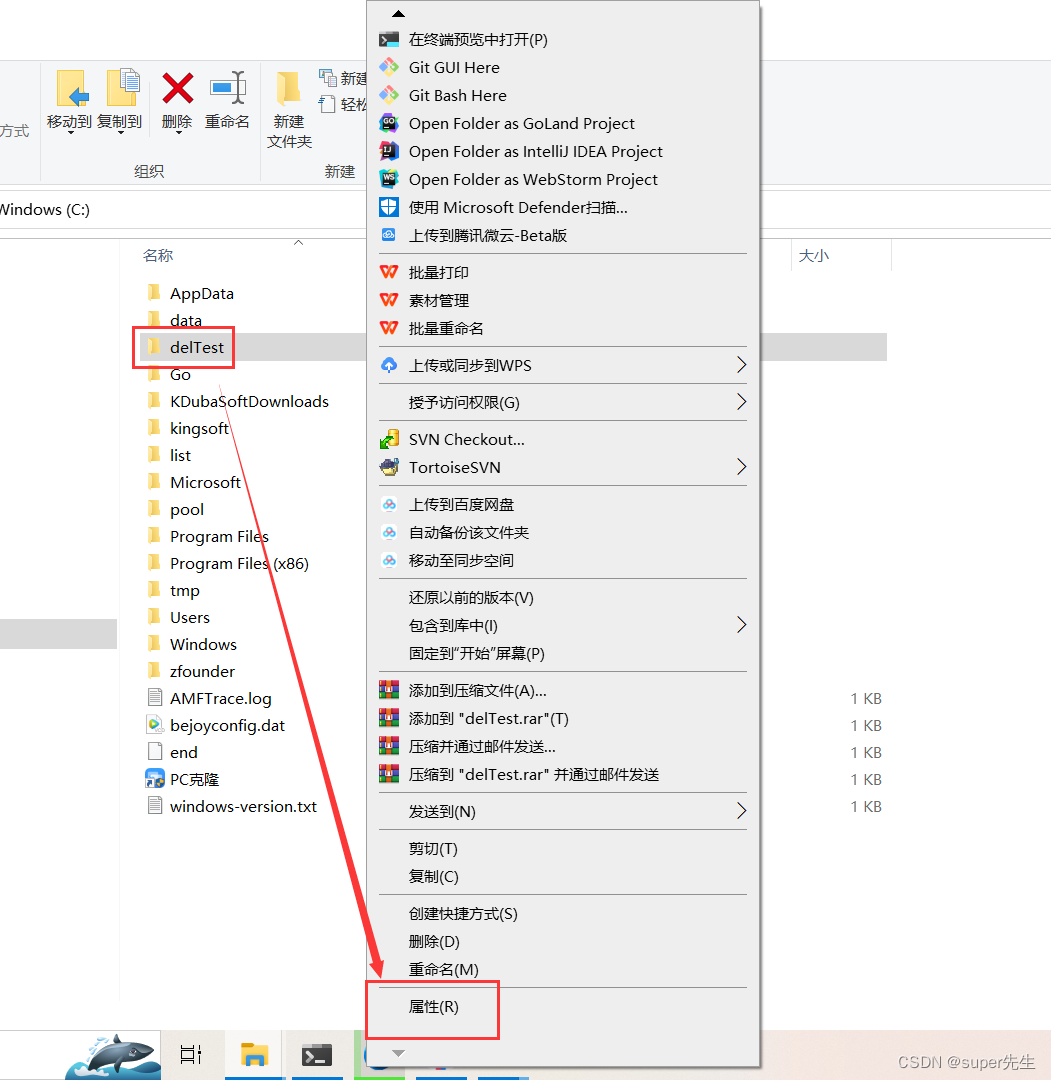Viewport: 1051px width, 1080px height.
Task: Click the Baidu icon beside 自动备份该文件夹
Action: (x=389, y=532)
